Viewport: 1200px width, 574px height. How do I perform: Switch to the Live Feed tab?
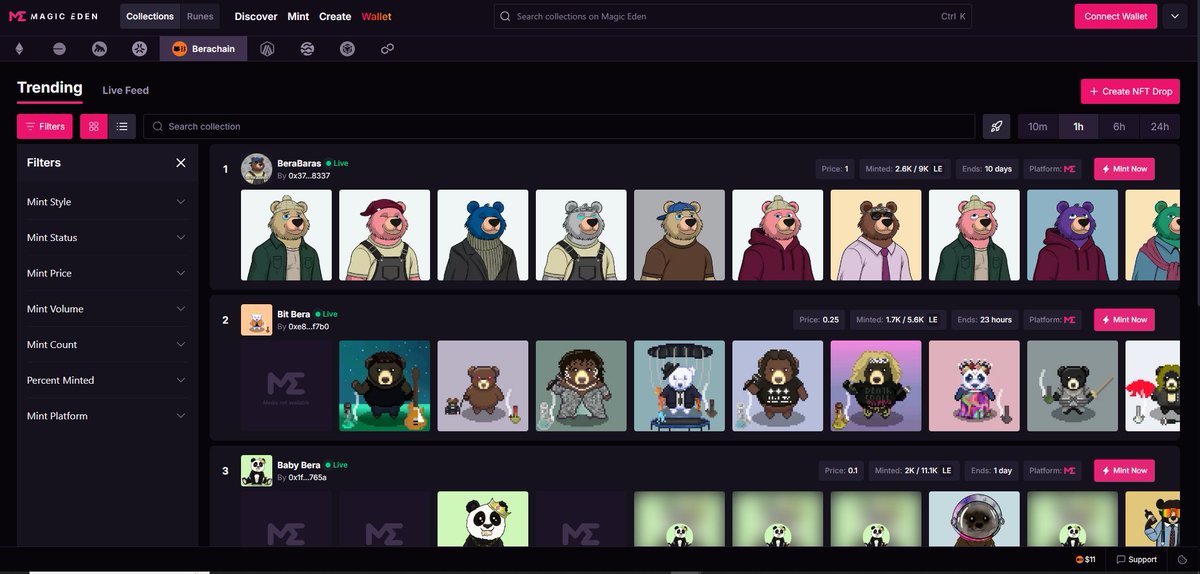point(125,90)
